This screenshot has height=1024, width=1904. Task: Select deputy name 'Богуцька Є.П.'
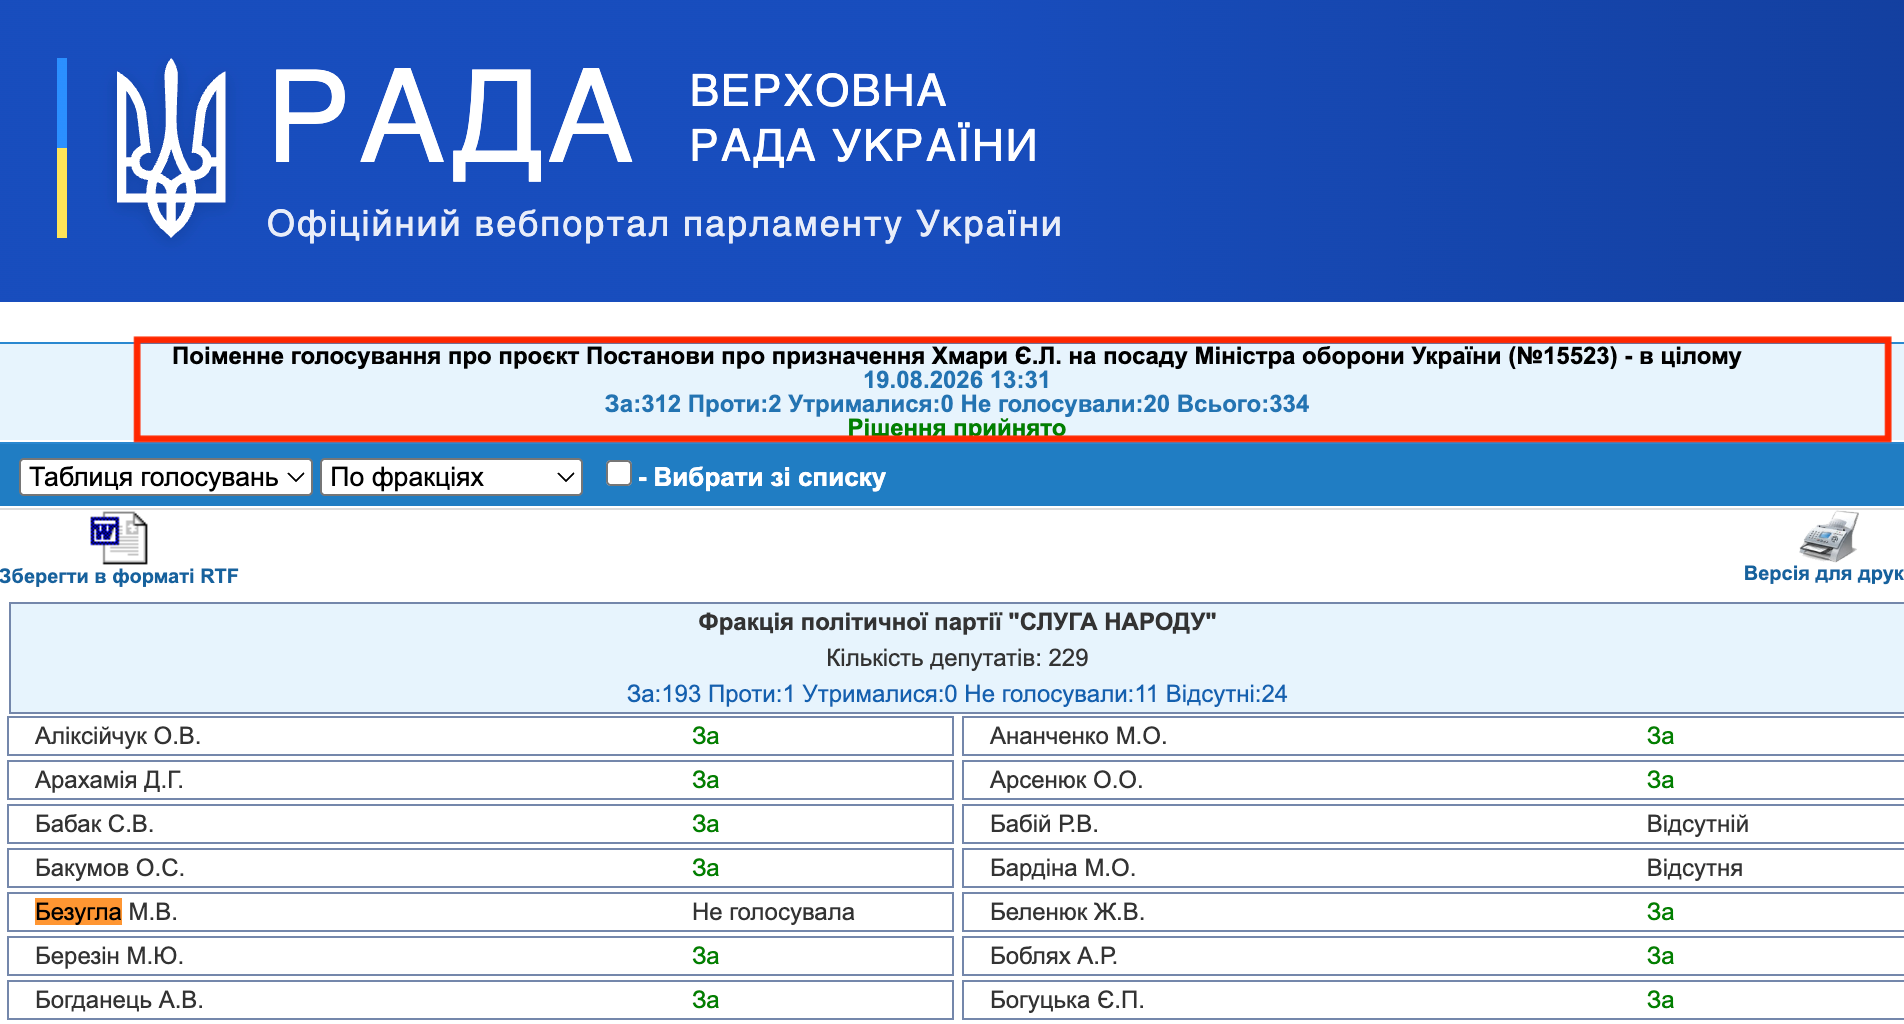[x=1067, y=1000]
